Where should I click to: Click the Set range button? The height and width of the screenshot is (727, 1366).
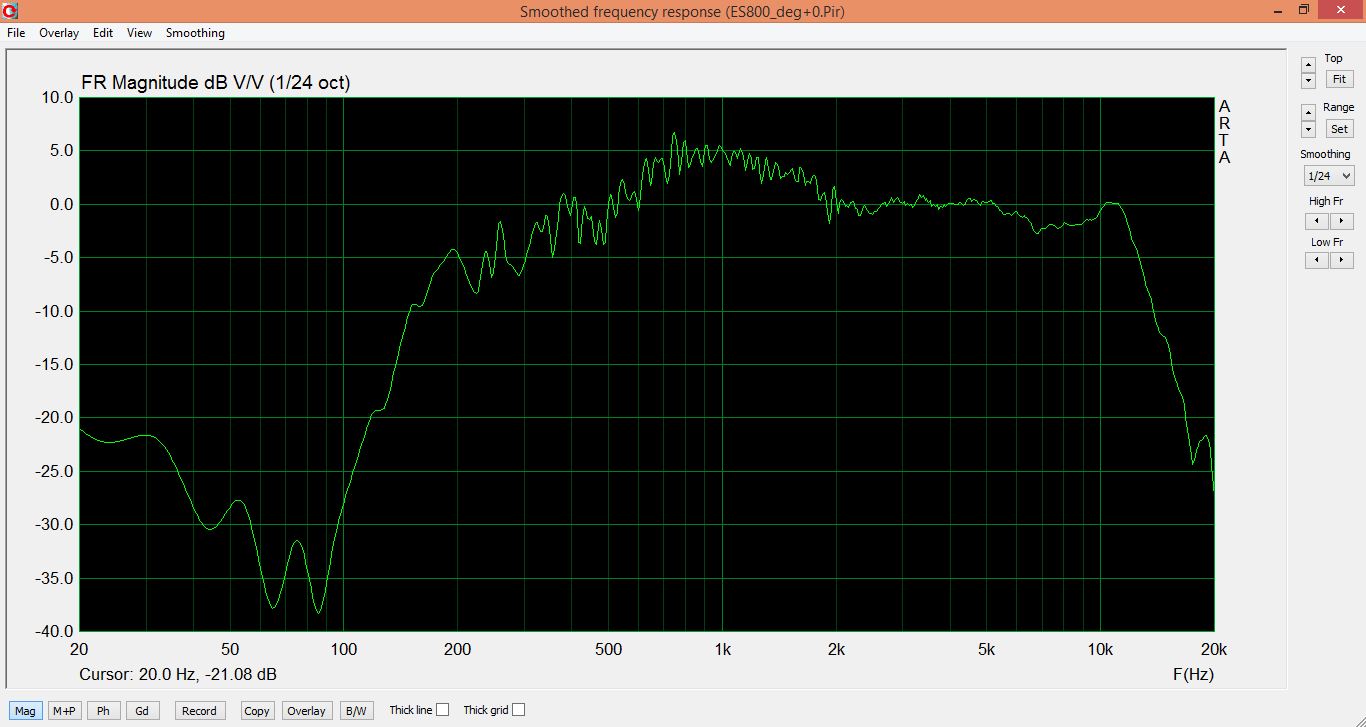pos(1339,129)
